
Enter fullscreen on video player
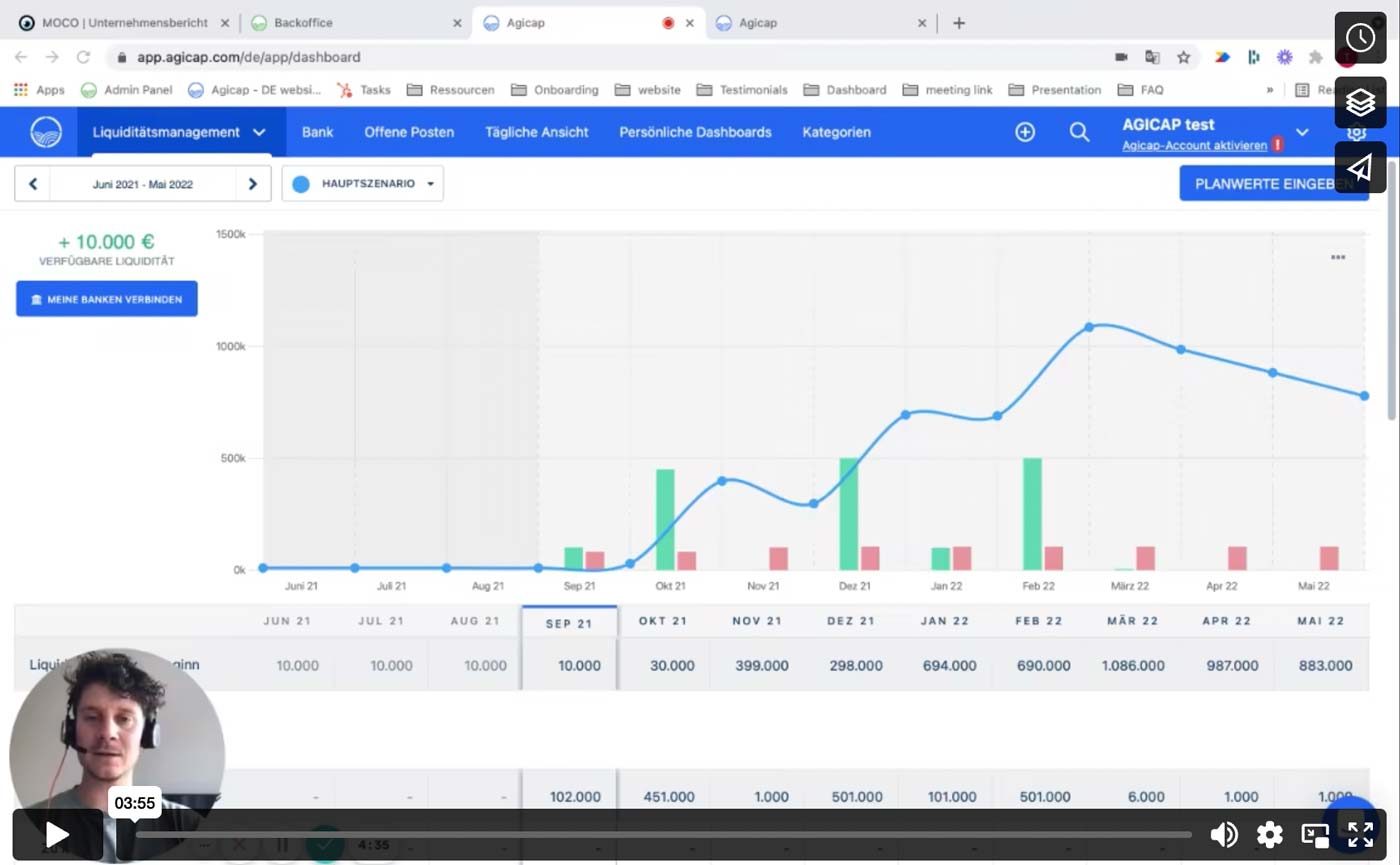pyautogui.click(x=1360, y=834)
